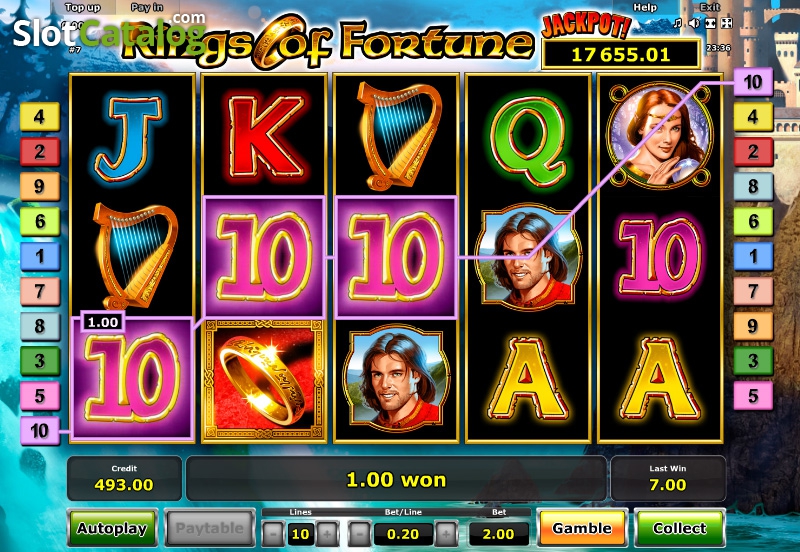Viewport: 800px width, 552px height.
Task: Toggle widescreen stretch icon
Action: (710, 23)
